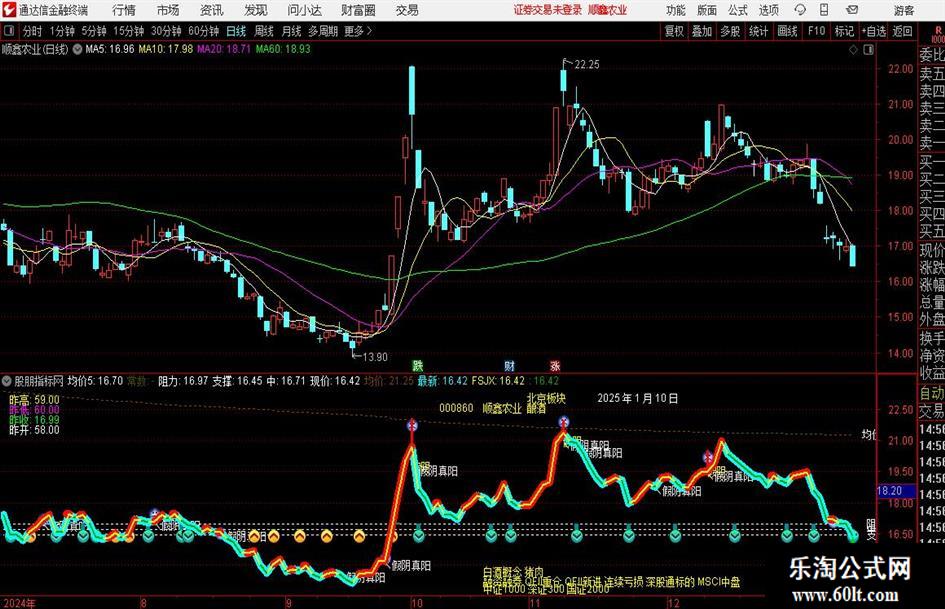Viewport: 945px width, 609px height.
Task: Switch to 5分钟 timeframe
Action: (x=94, y=31)
